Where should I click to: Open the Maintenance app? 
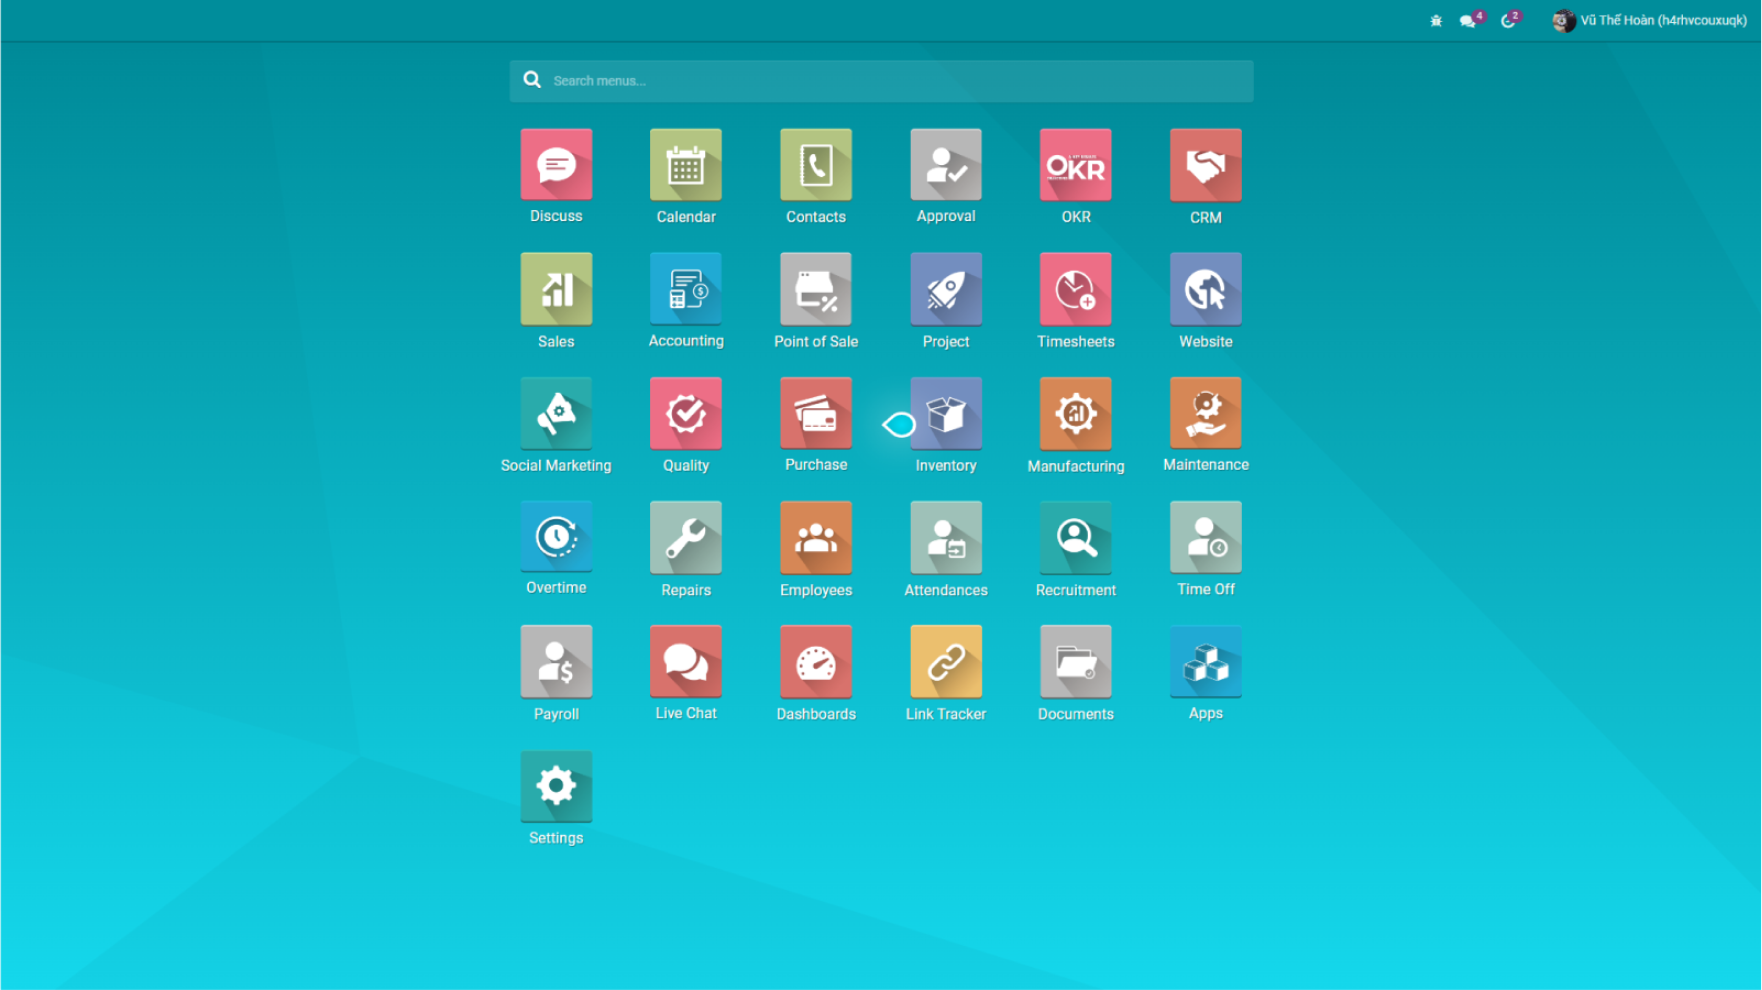click(x=1206, y=413)
